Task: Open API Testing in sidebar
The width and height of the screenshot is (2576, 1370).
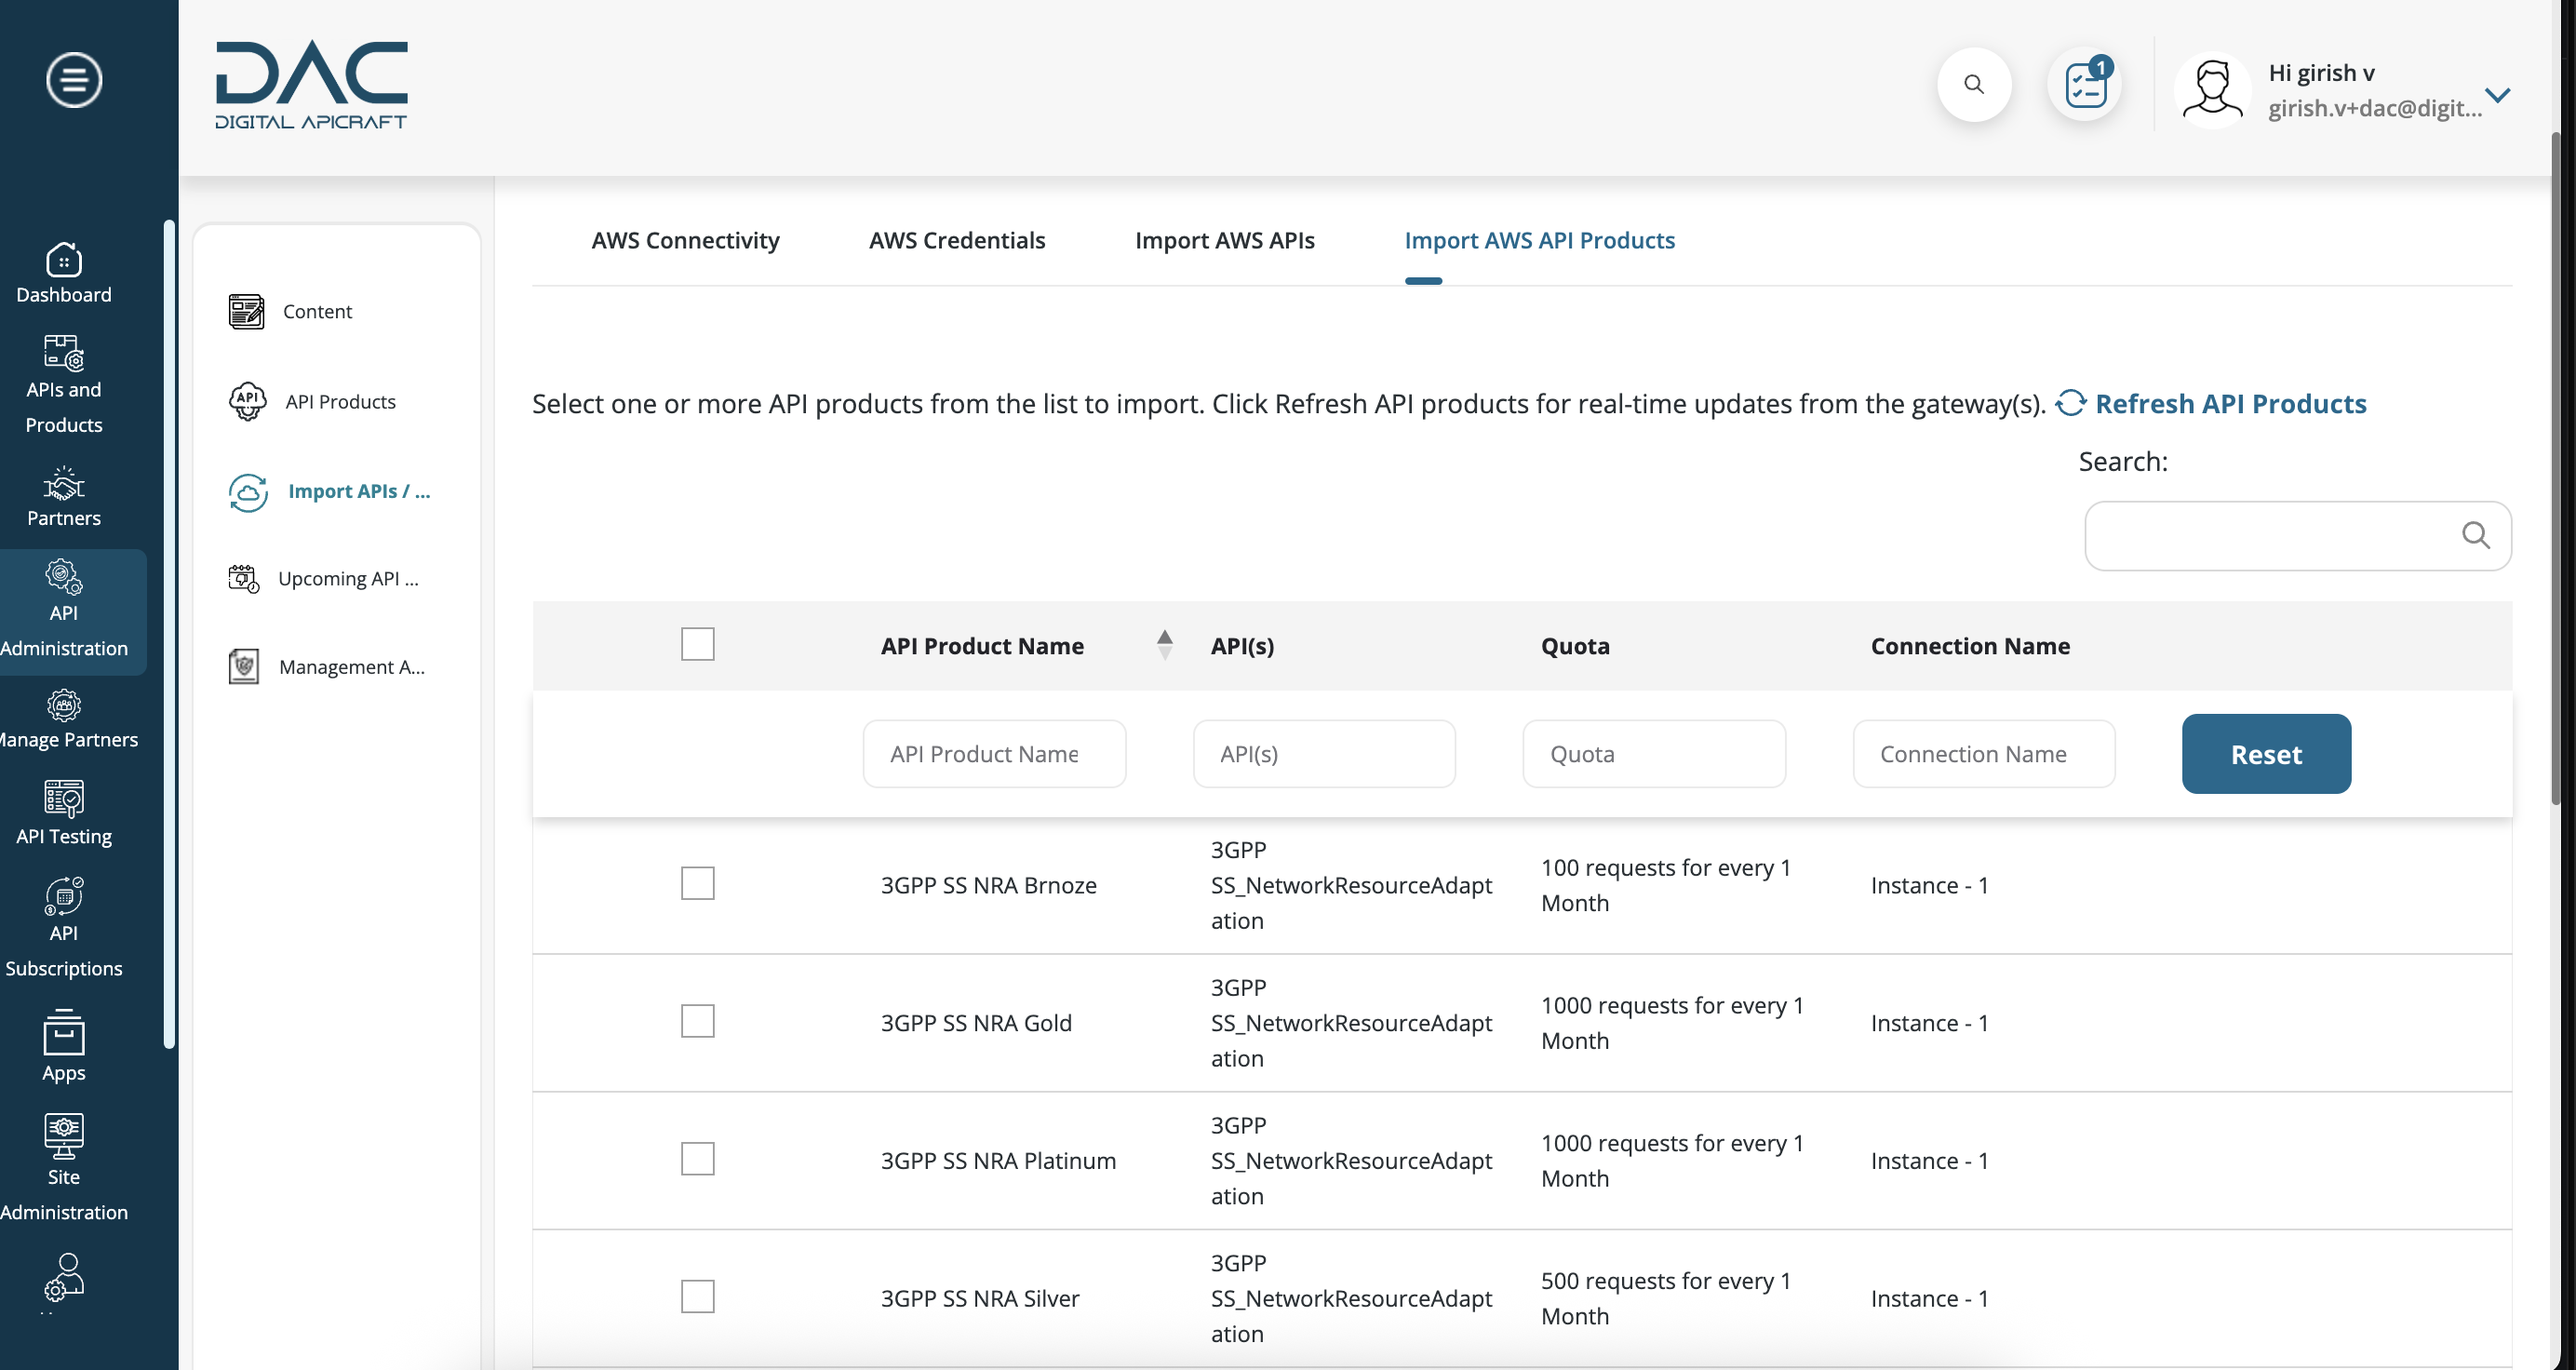Action: (64, 814)
